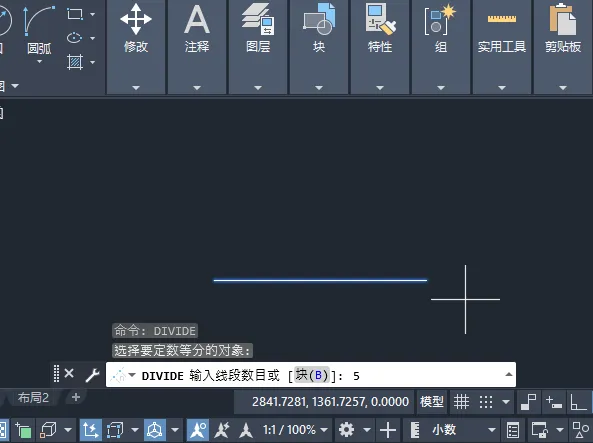This screenshot has width=593, height=443.
Task: Toggle ortho mode in status bar
Action: click(x=578, y=402)
